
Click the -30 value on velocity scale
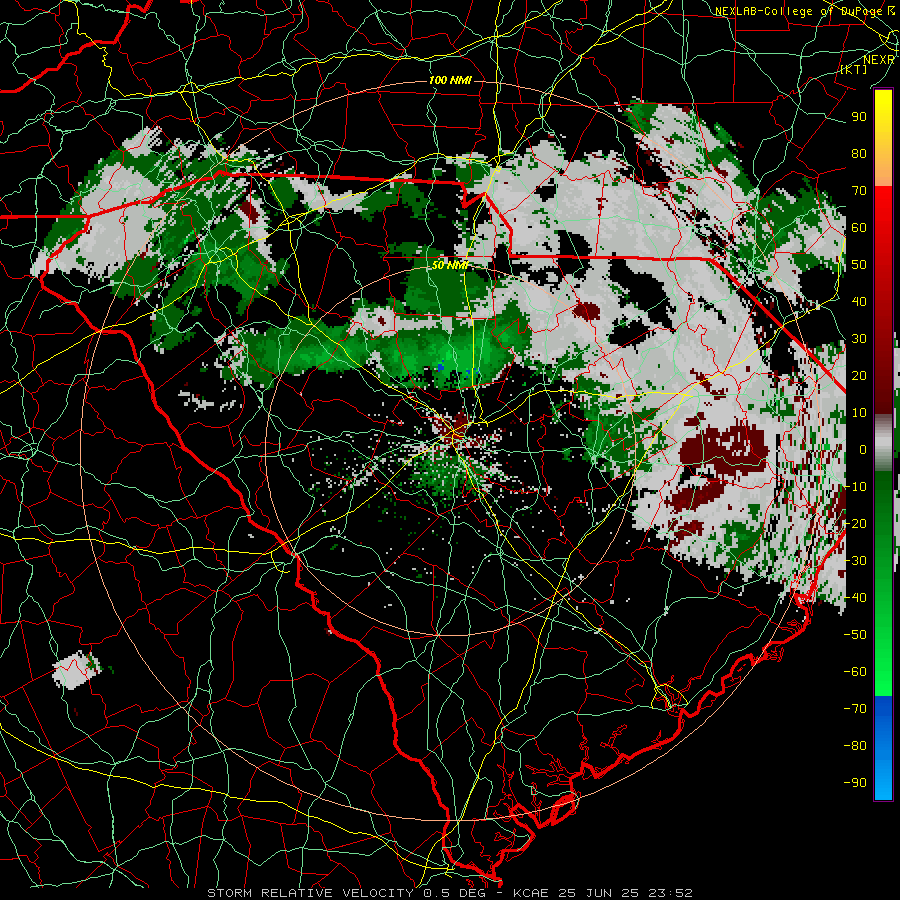click(x=855, y=561)
